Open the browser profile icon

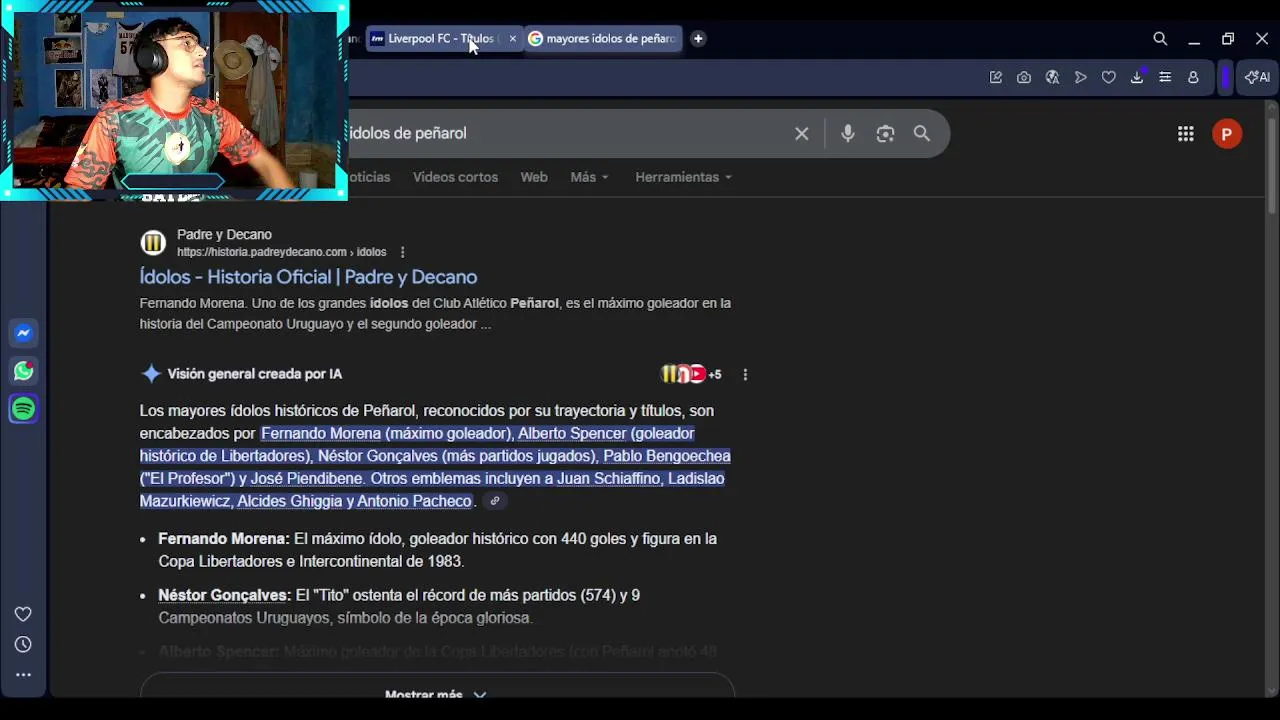tap(1193, 77)
